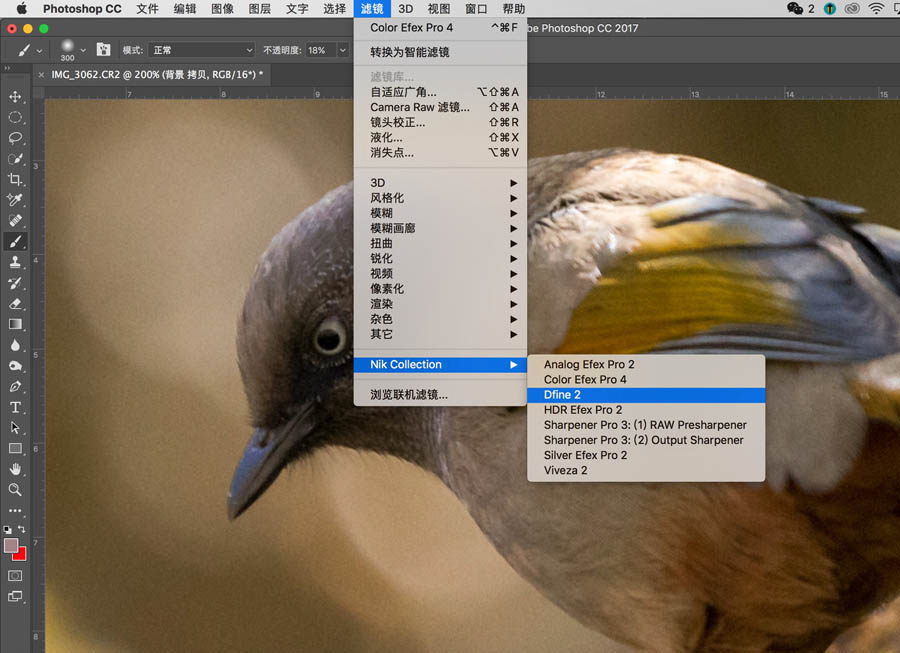Select the Gradient tool

coord(15,324)
